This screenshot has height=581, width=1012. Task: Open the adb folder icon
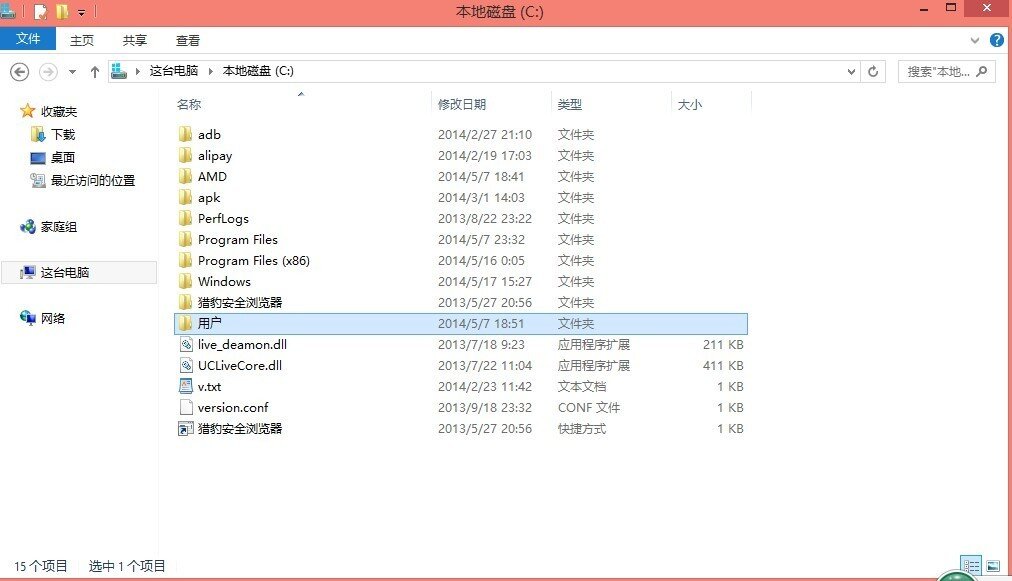[x=185, y=134]
